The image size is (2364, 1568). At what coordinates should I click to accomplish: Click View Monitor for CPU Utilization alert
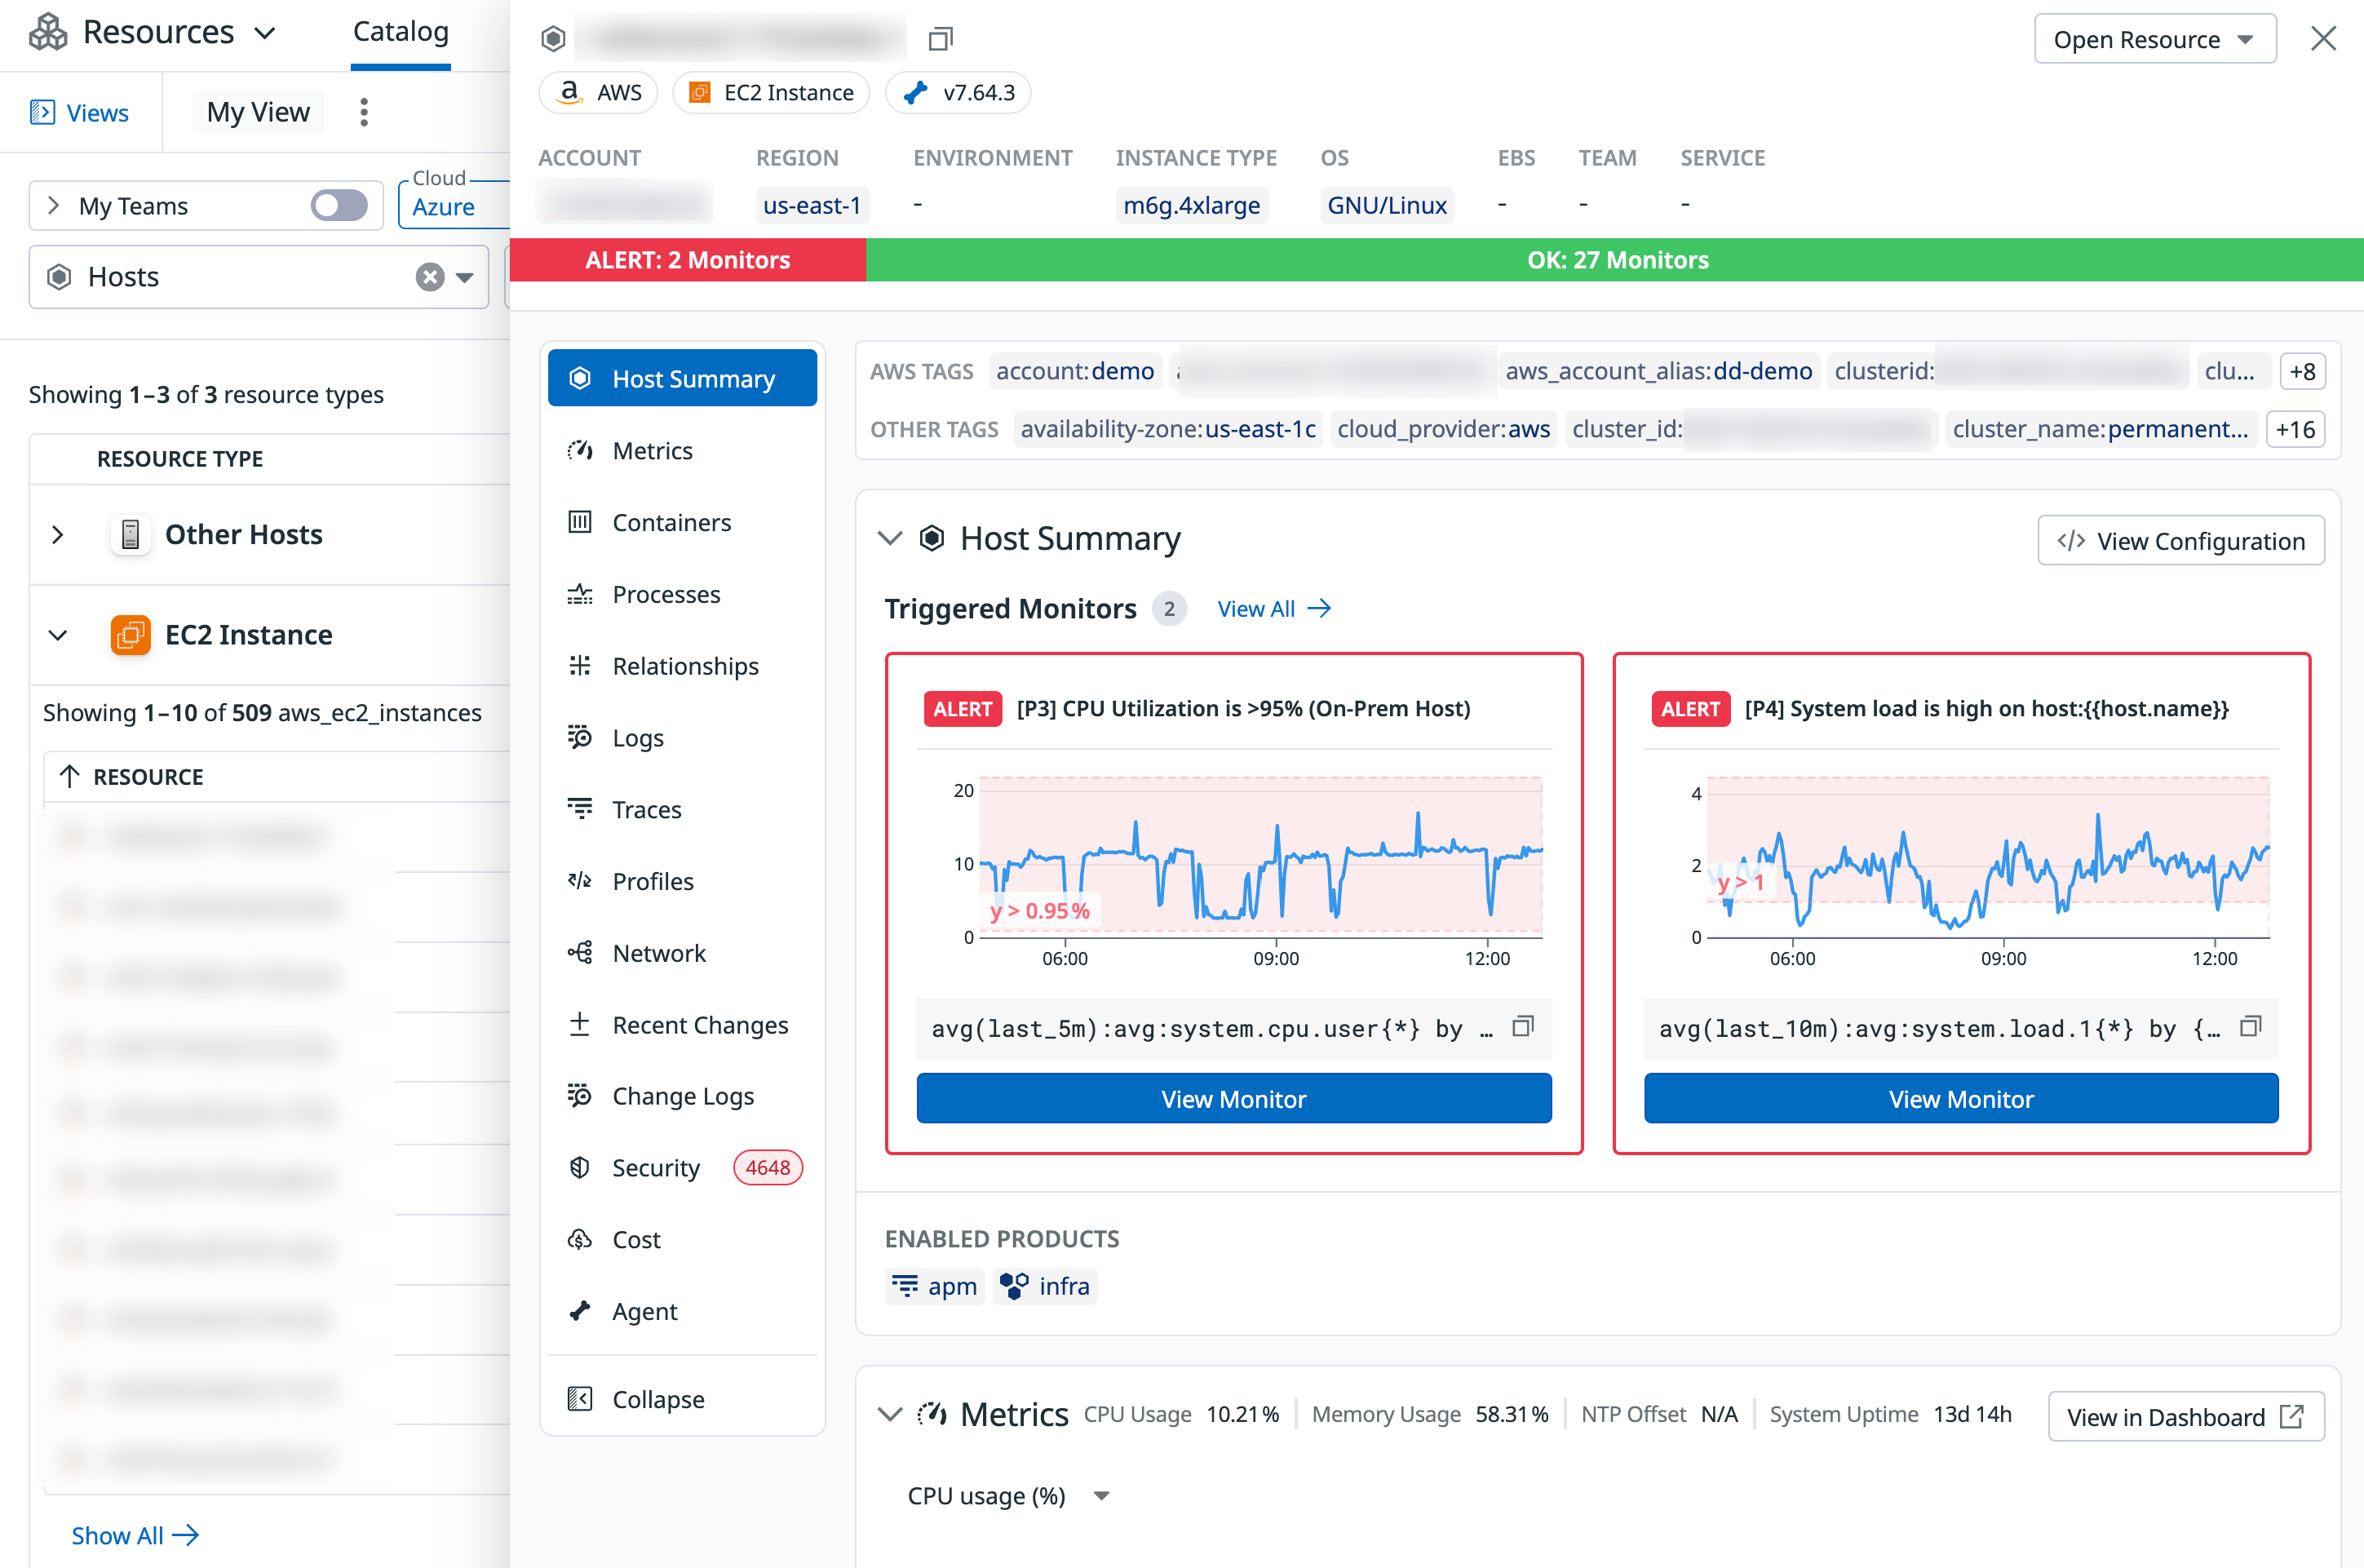tap(1233, 1098)
